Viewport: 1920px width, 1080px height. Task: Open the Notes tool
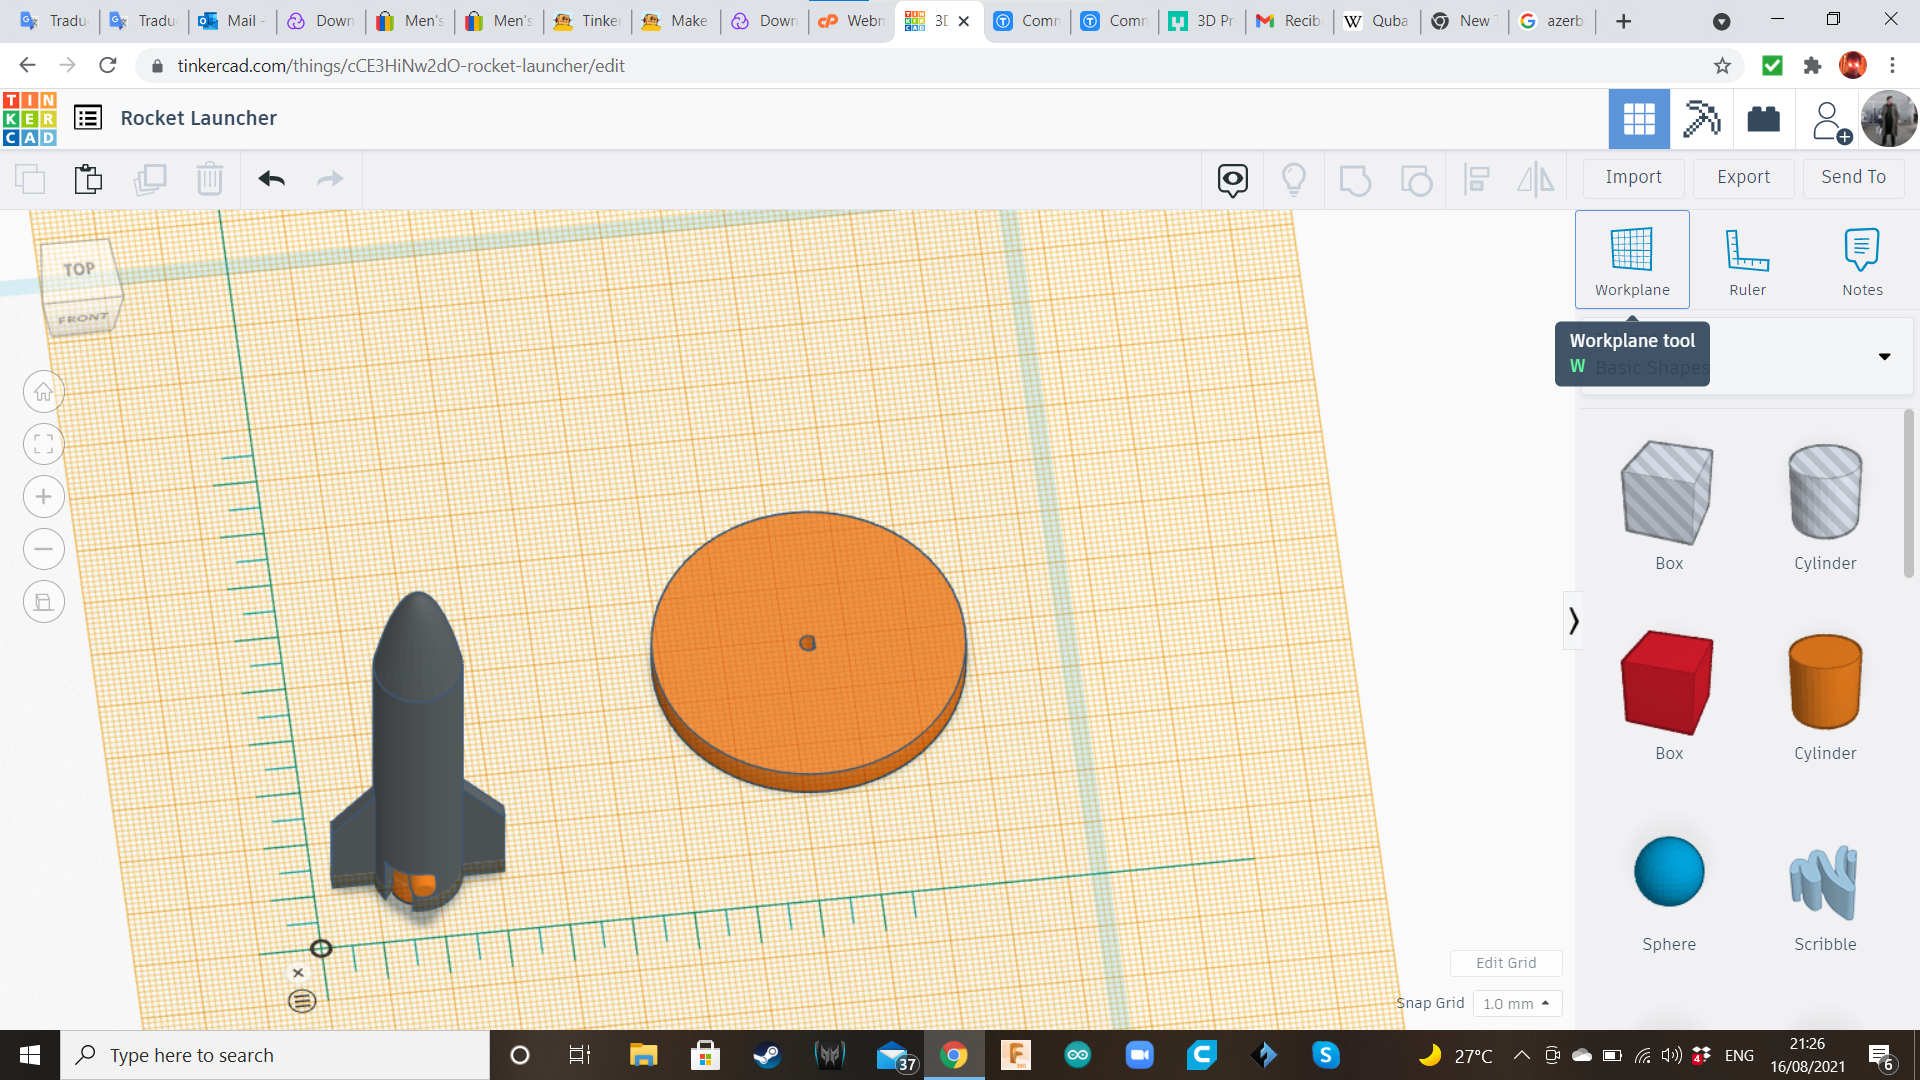1861,261
